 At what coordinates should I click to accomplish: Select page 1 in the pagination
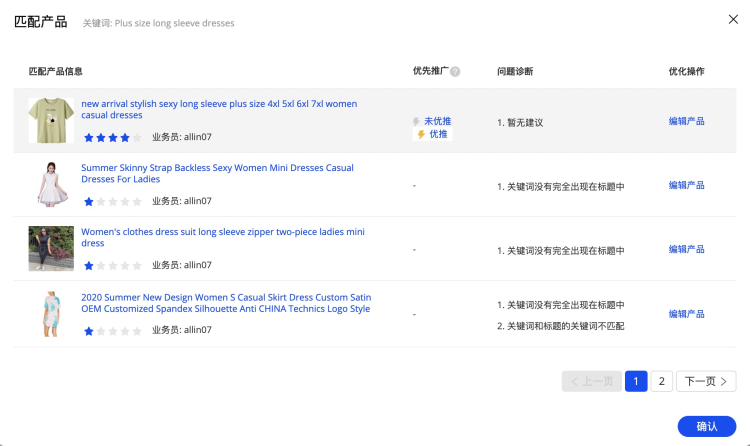coord(636,381)
